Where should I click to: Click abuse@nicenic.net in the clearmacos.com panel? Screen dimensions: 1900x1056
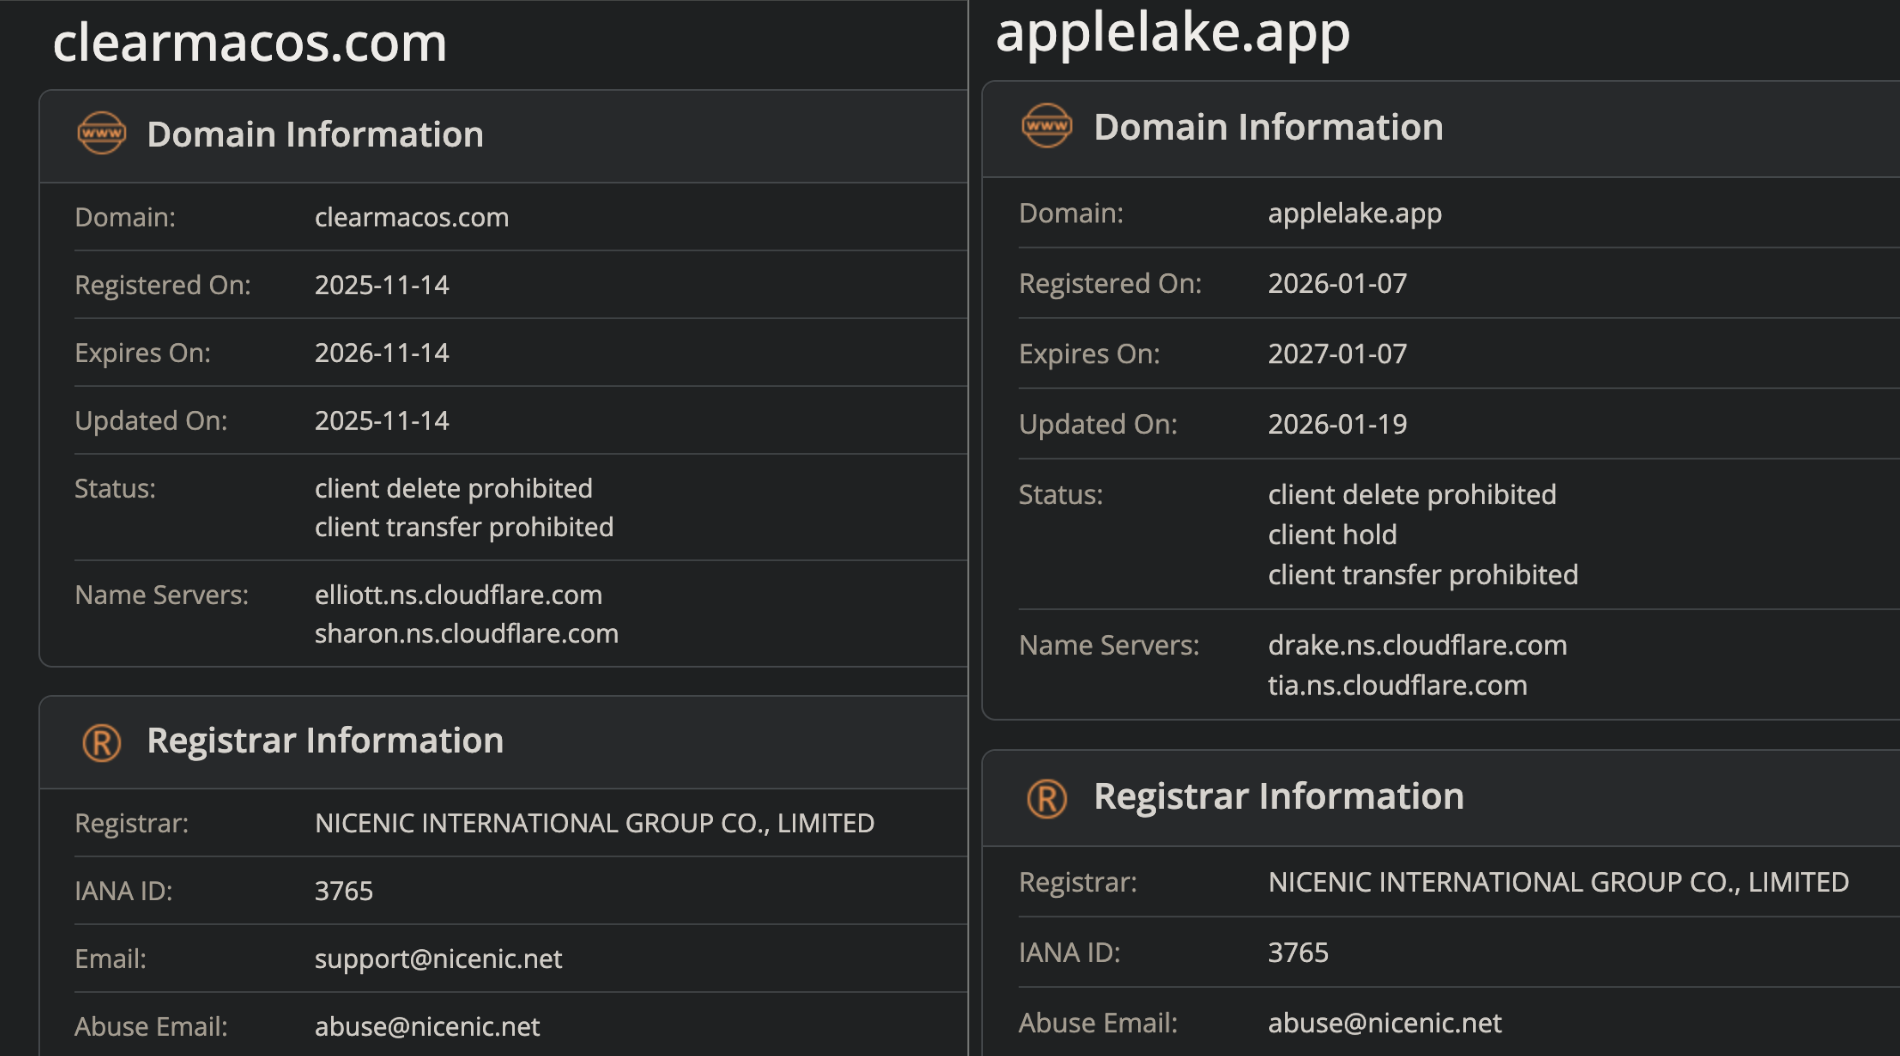point(427,1027)
